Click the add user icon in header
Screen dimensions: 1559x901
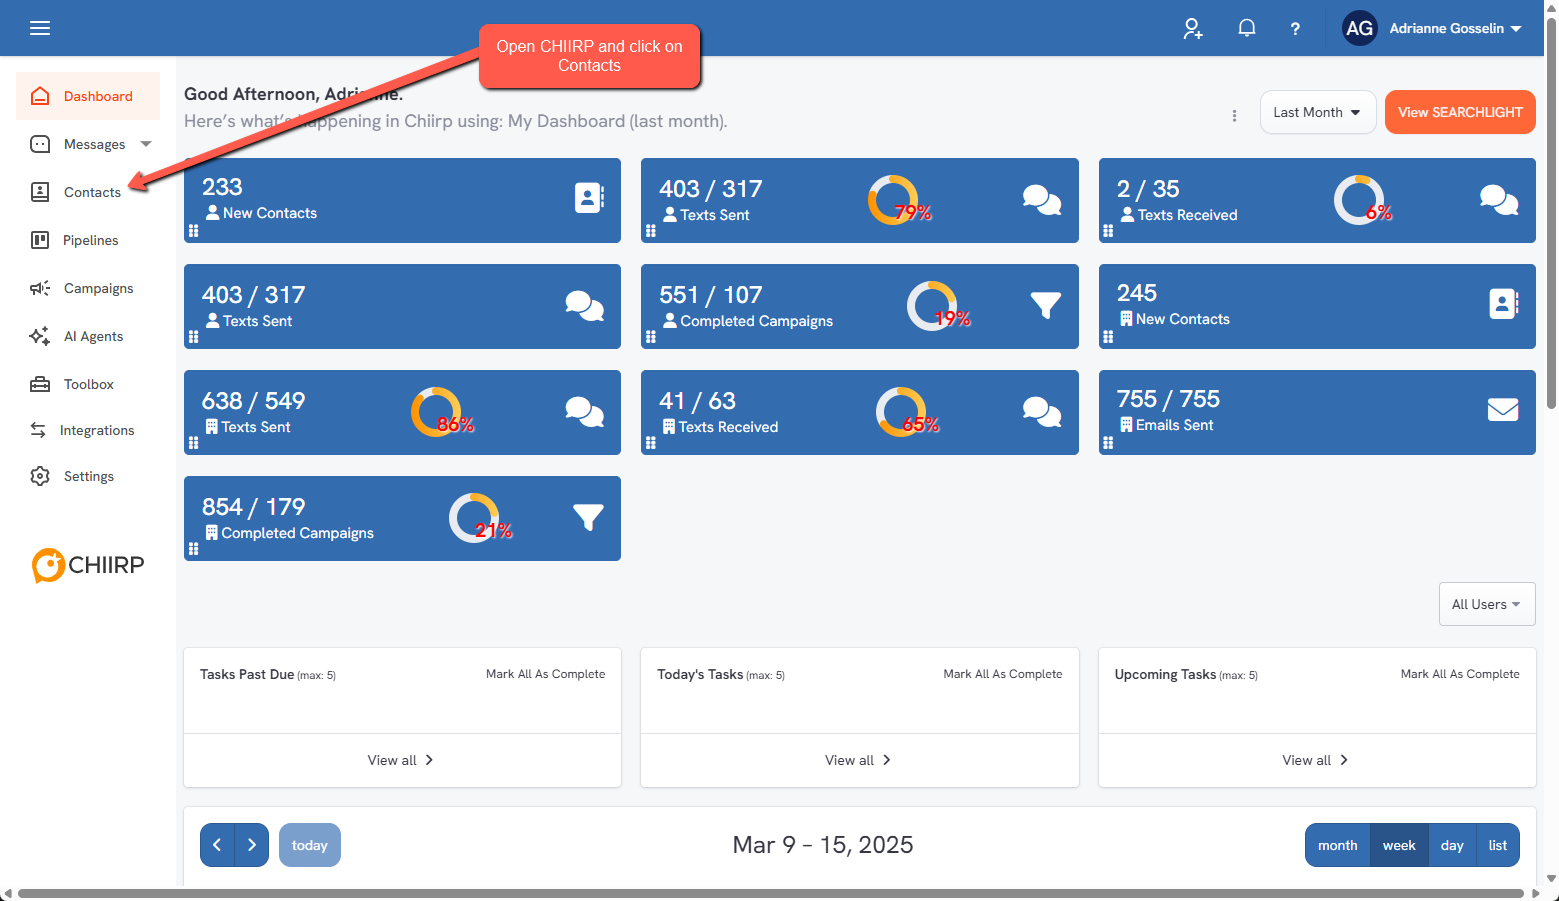(x=1192, y=28)
